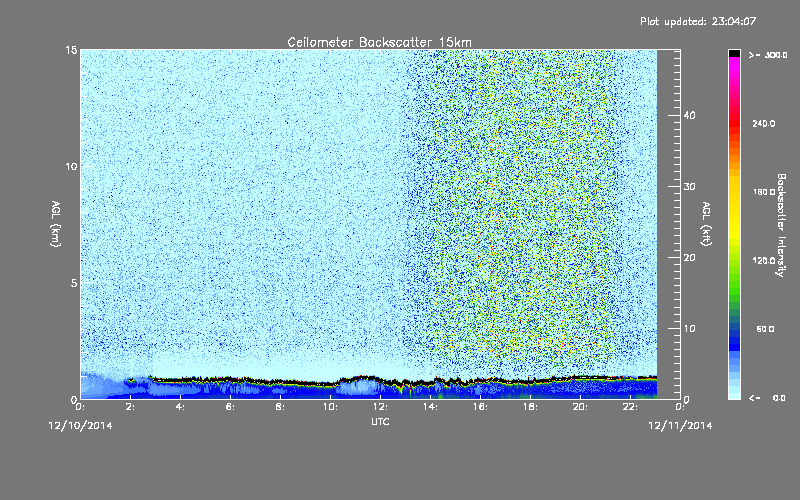The image size is (800, 500).
Task: Click the "2:" hour tick label
Action: [x=130, y=407]
